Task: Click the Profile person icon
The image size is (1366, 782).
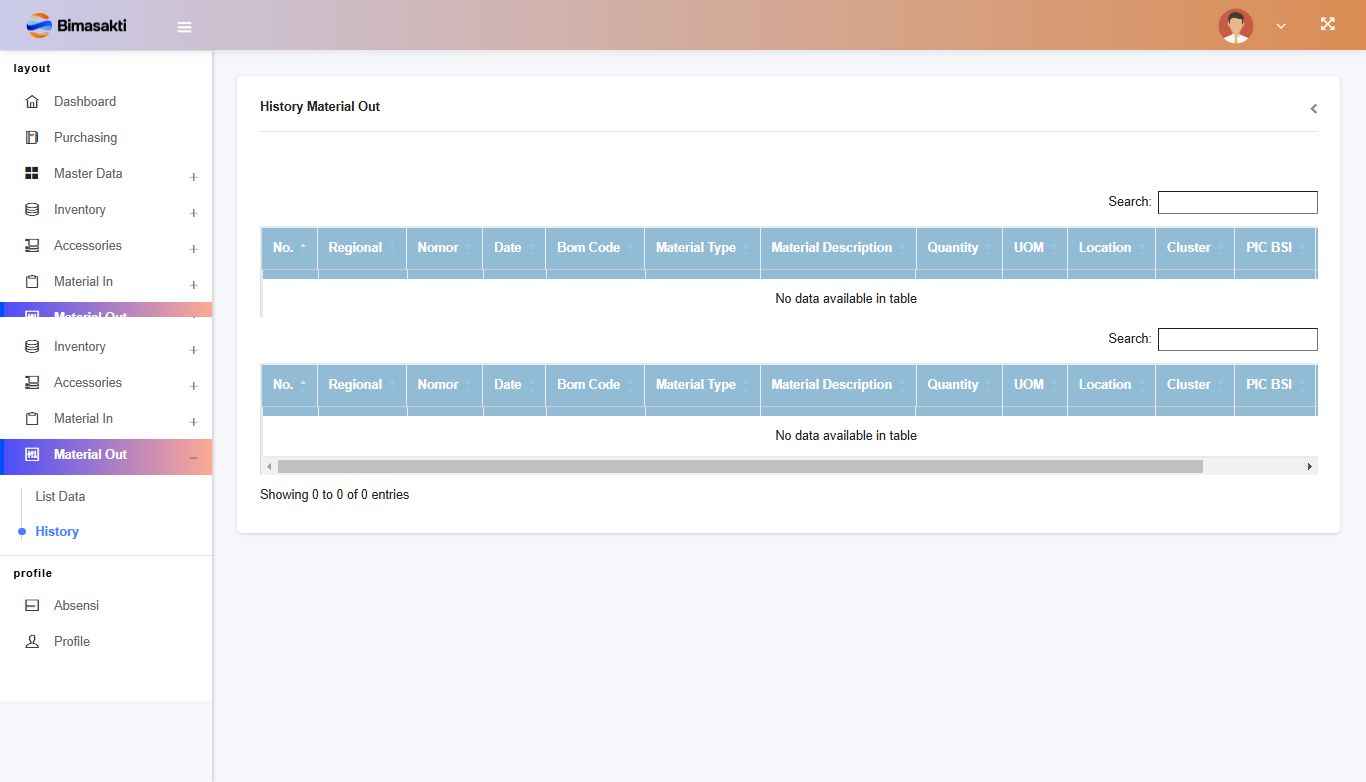Action: coord(32,642)
